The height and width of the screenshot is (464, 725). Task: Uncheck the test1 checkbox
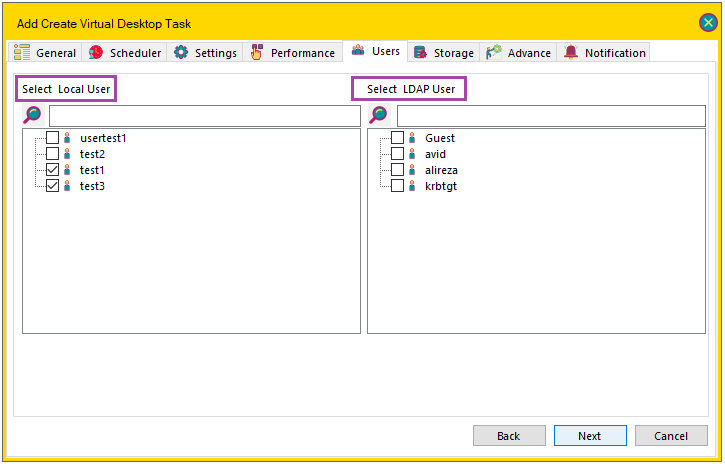tap(53, 170)
